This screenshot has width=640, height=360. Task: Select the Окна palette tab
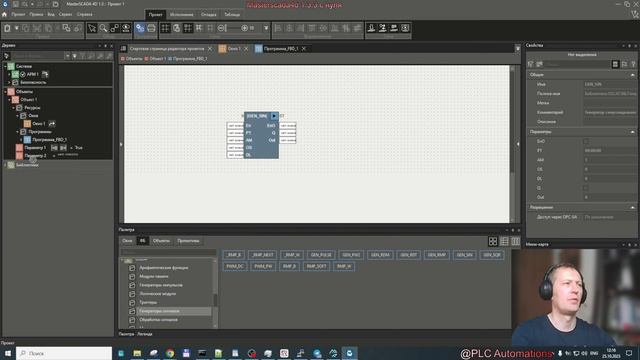127,241
